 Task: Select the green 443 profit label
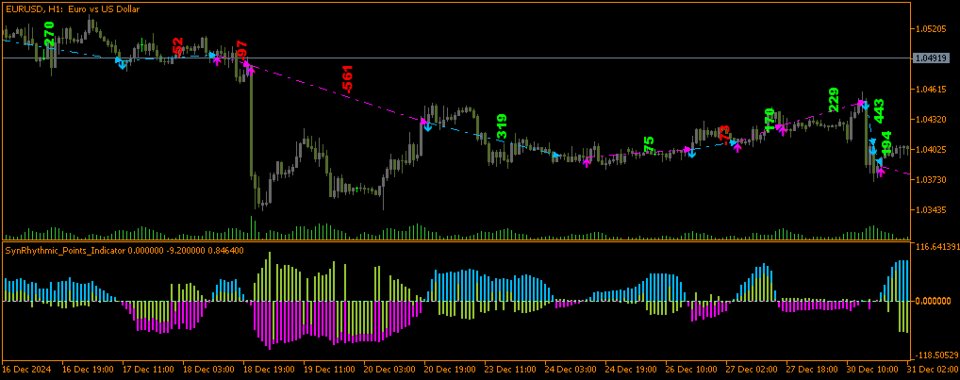(879, 111)
